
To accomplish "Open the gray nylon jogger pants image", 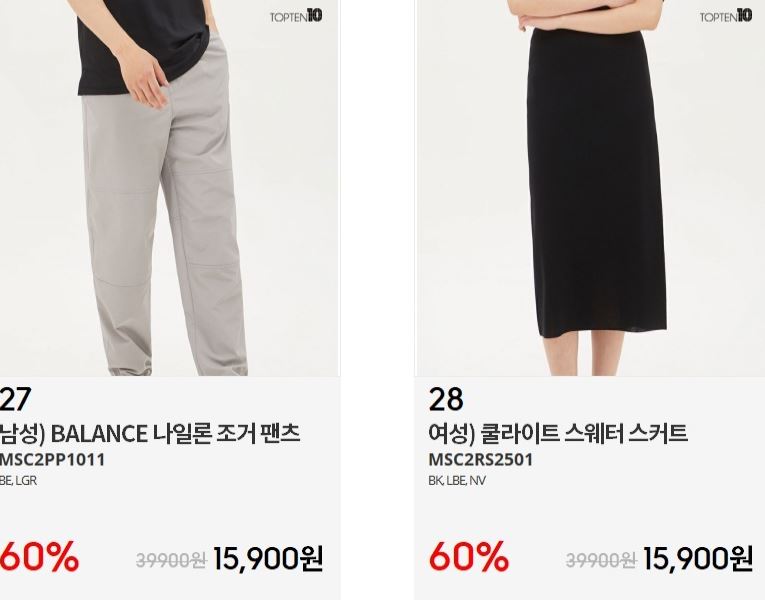I will pos(170,188).
